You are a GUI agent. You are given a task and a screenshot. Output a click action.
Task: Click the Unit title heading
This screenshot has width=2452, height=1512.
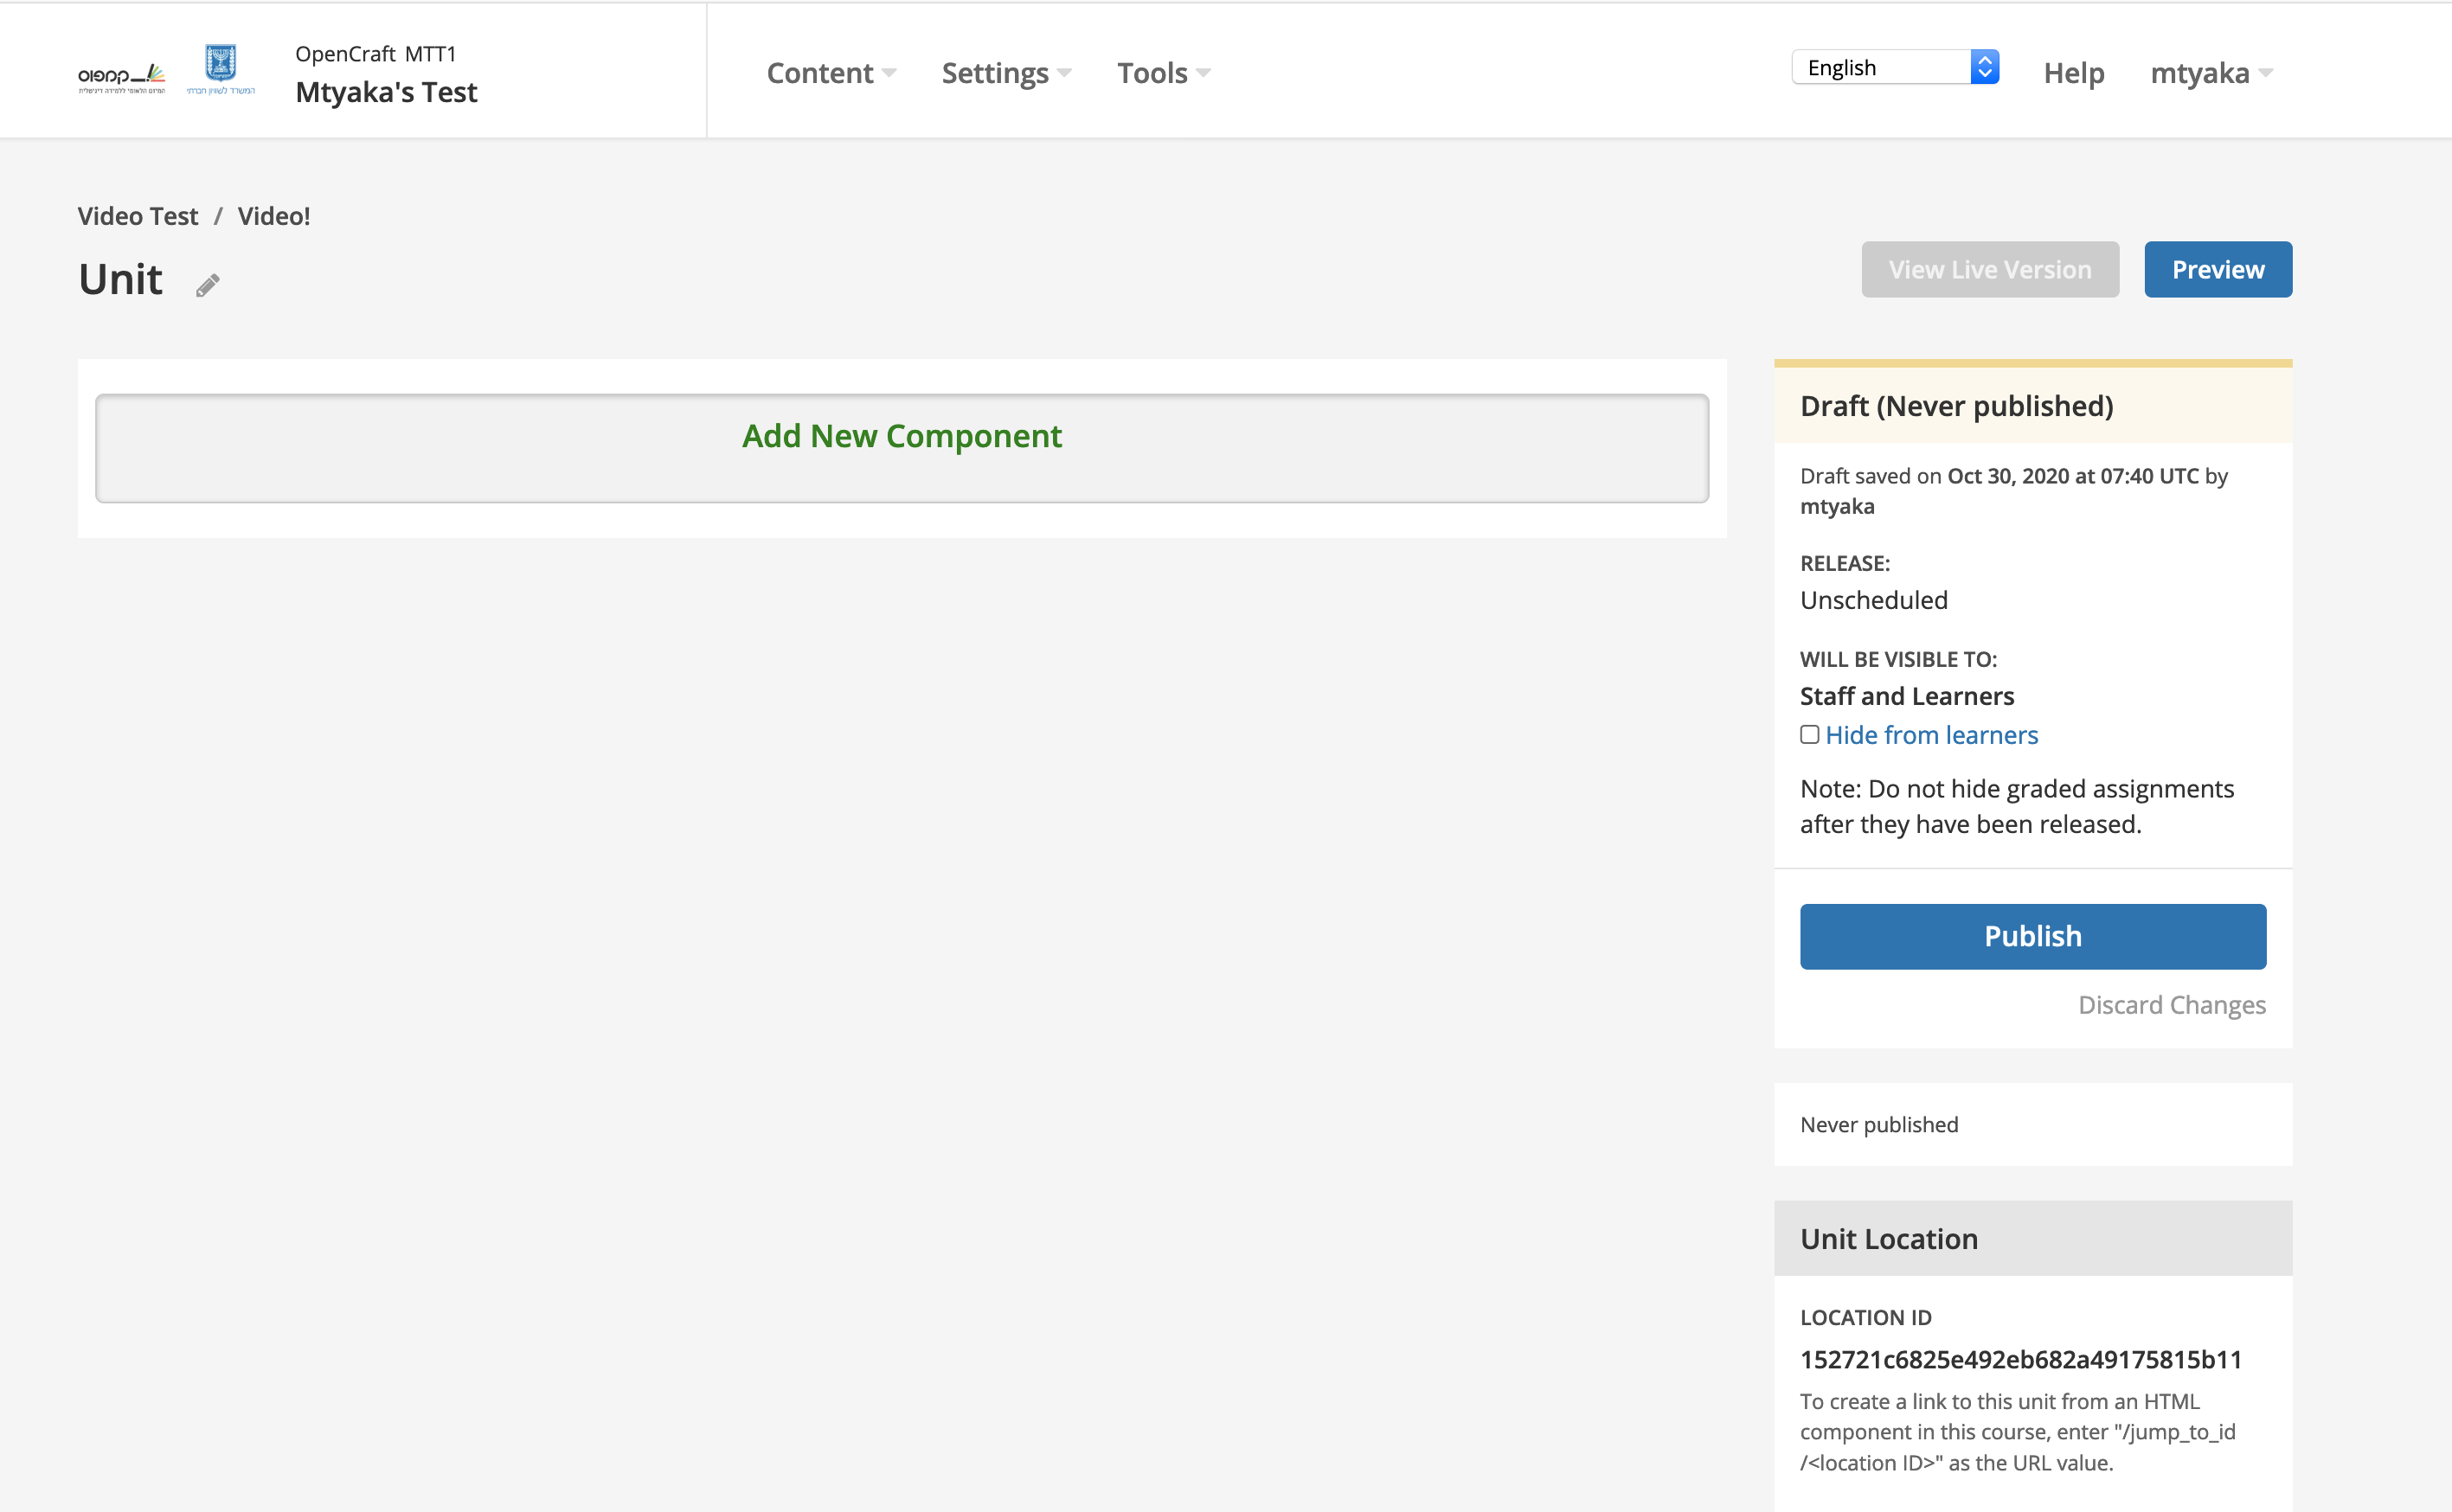click(120, 278)
